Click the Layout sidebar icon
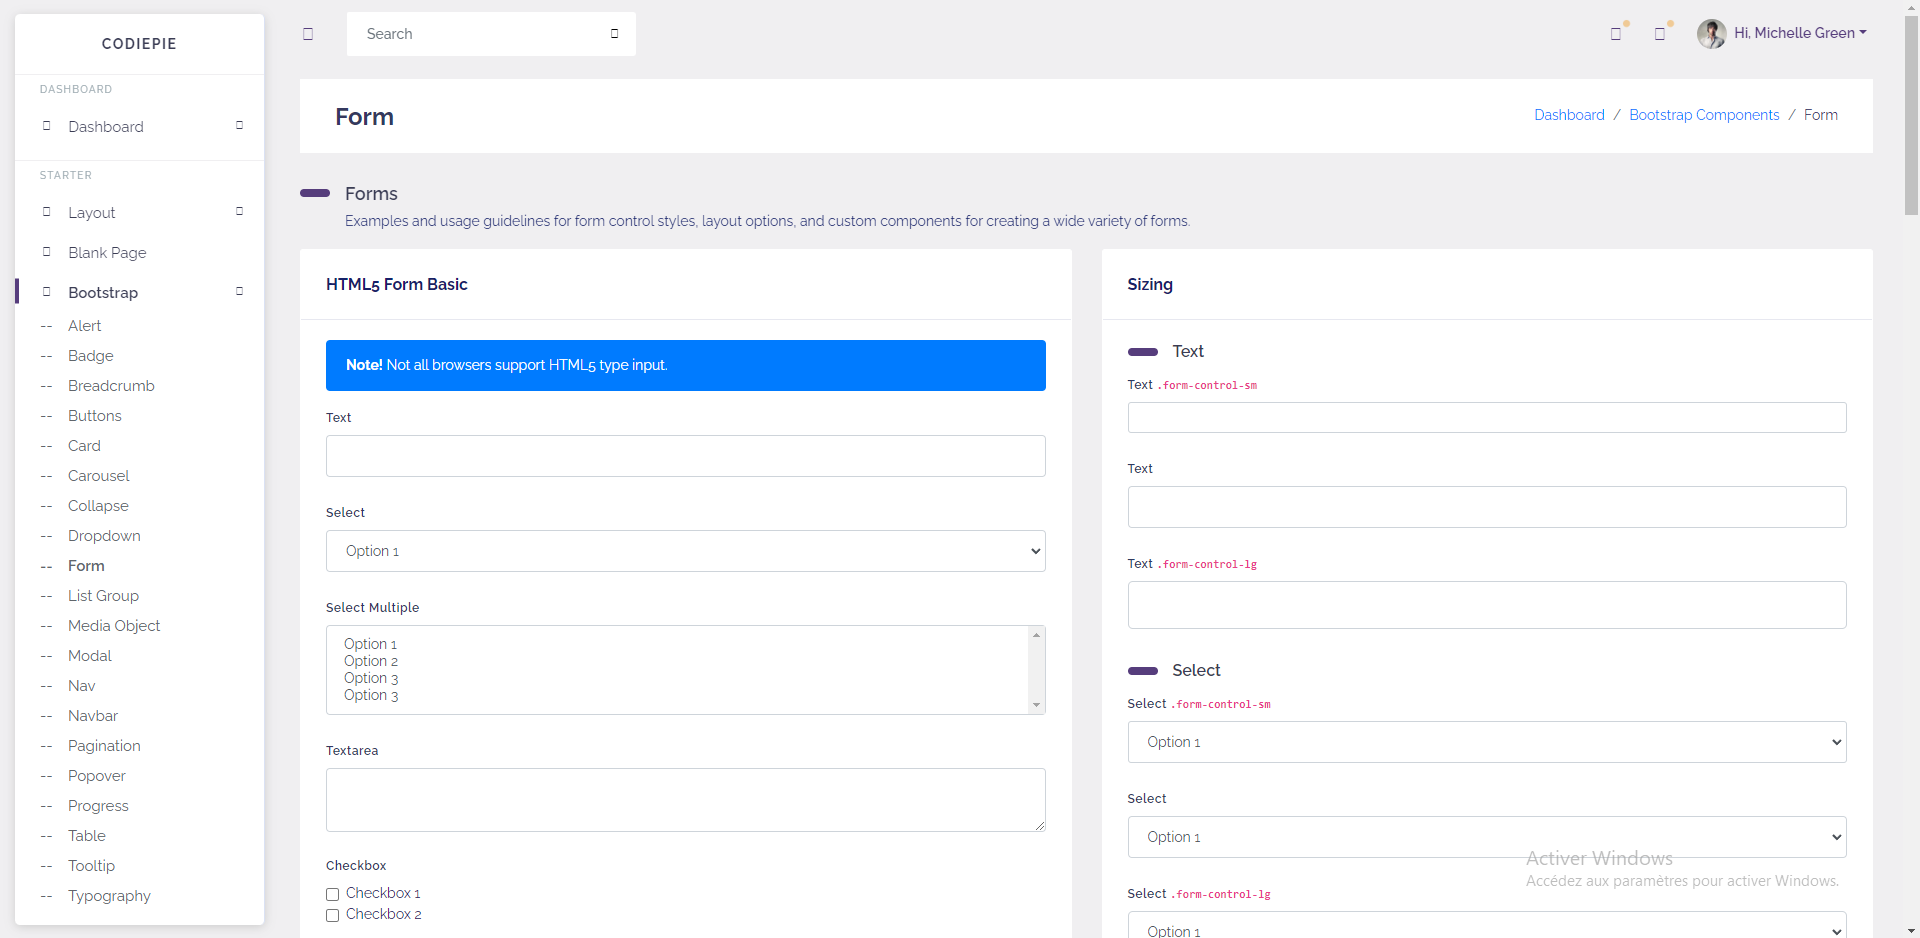The width and height of the screenshot is (1920, 938). click(46, 212)
